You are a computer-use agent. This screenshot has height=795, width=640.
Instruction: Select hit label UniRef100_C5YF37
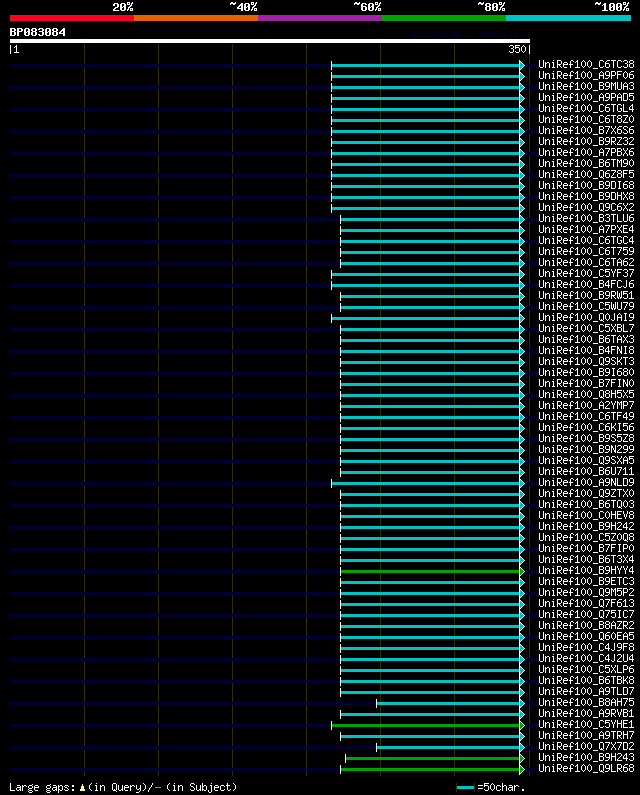(586, 273)
